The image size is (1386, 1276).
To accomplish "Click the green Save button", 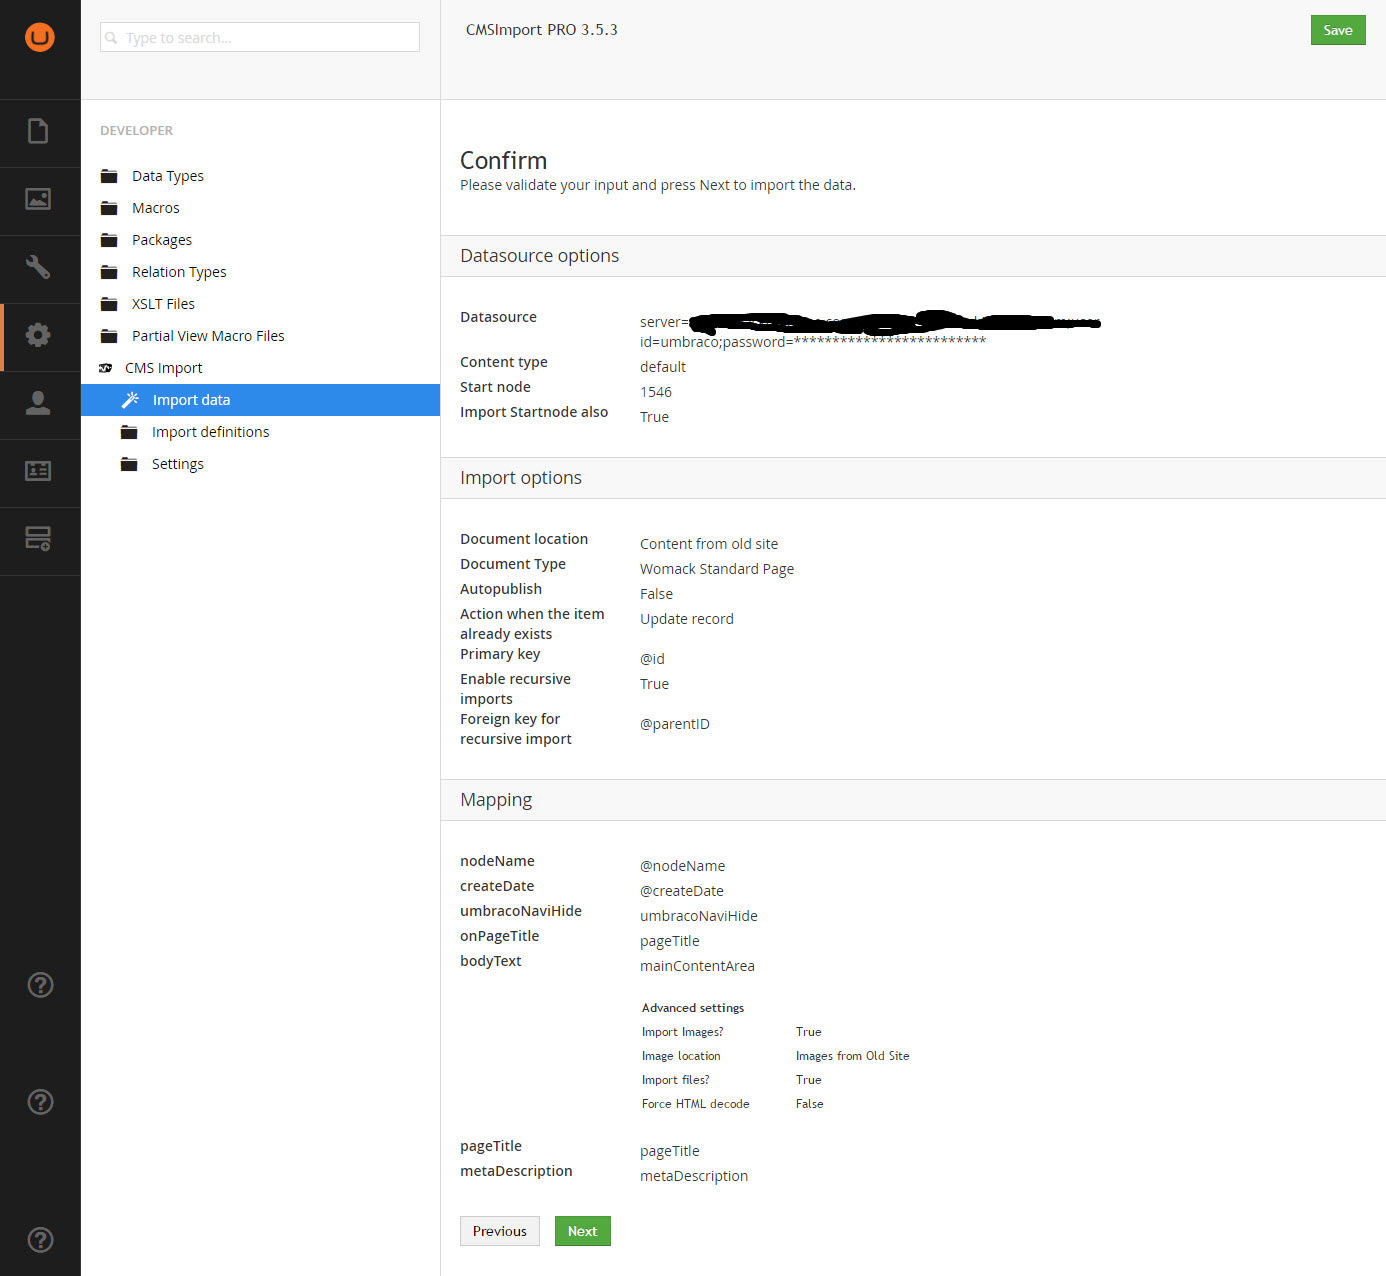I will 1338,30.
